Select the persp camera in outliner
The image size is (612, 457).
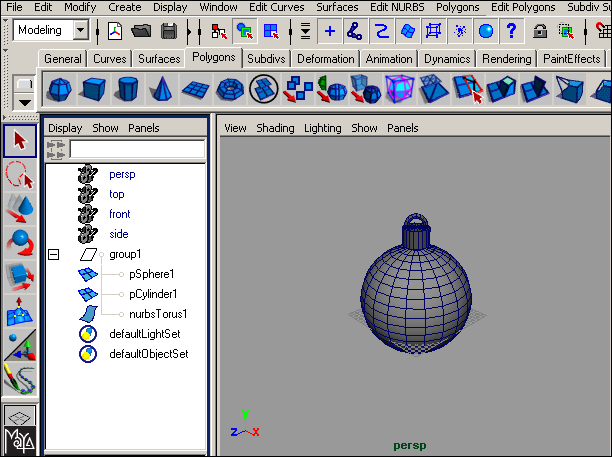(x=122, y=174)
